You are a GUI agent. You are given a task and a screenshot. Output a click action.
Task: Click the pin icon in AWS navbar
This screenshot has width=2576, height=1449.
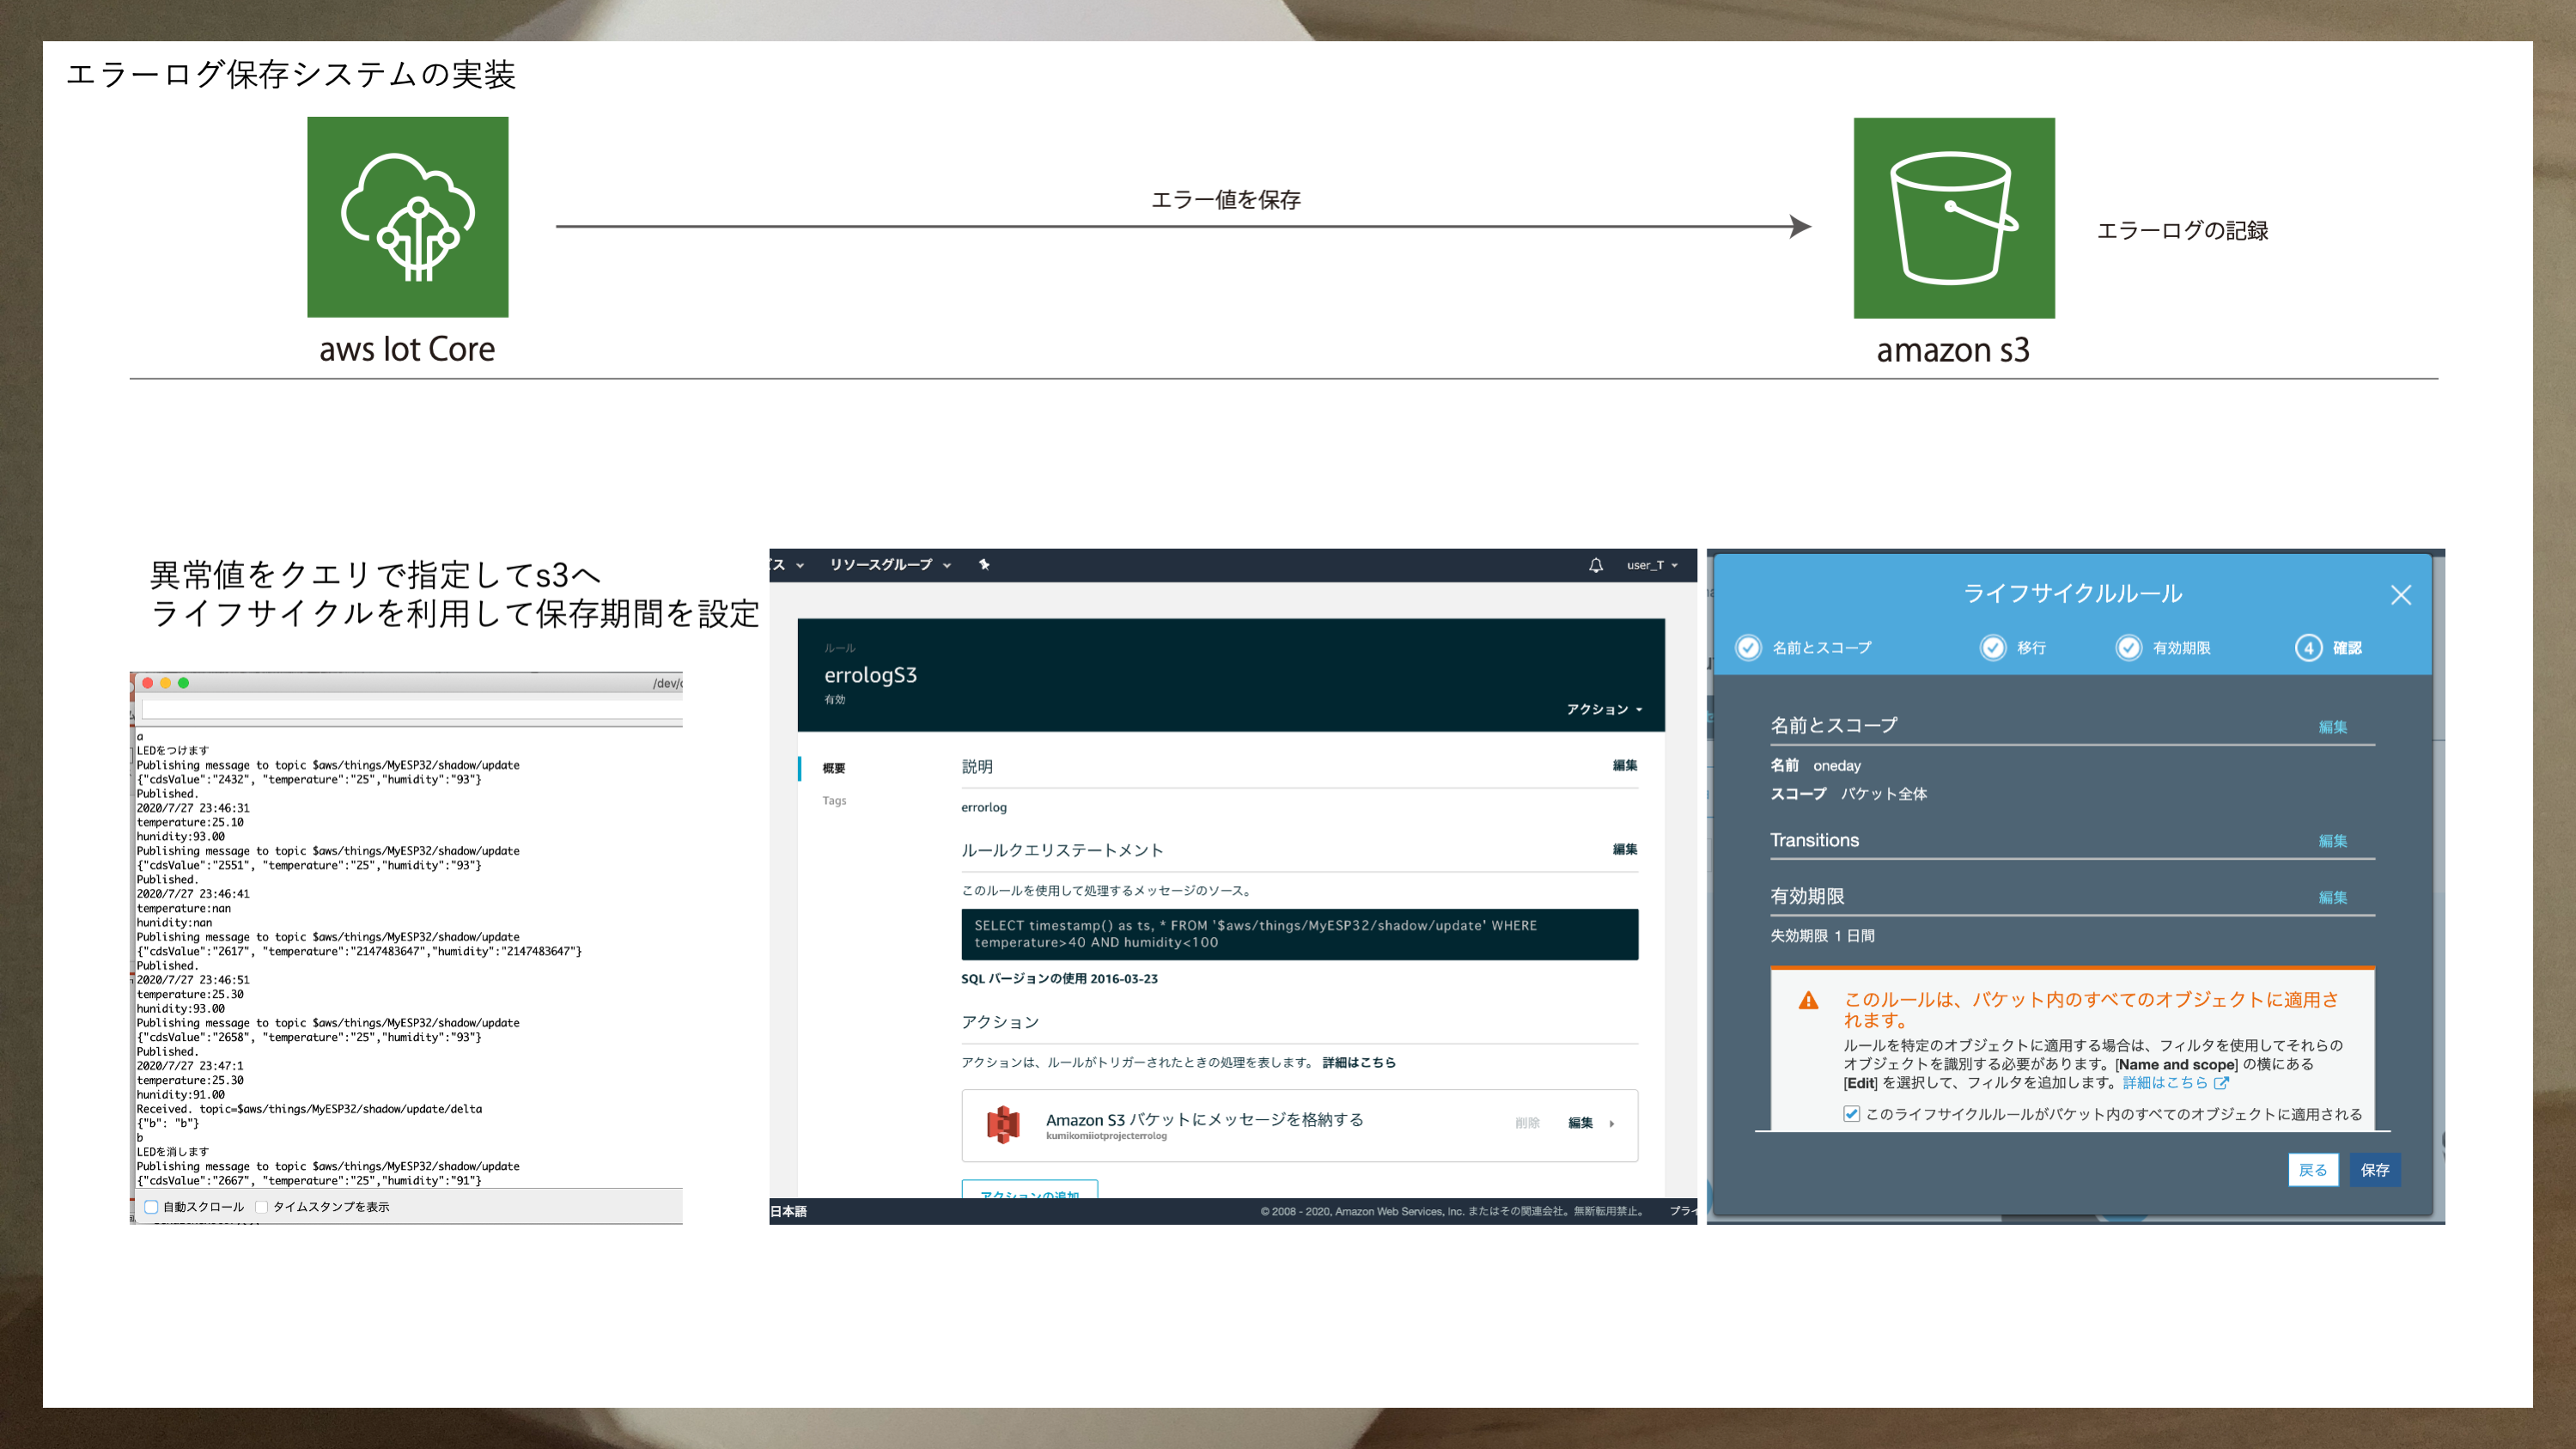pos(984,565)
